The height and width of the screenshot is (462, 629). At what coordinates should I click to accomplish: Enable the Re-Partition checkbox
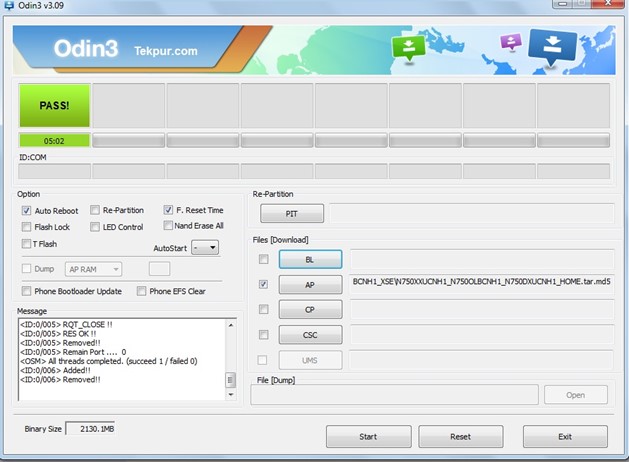(x=95, y=211)
